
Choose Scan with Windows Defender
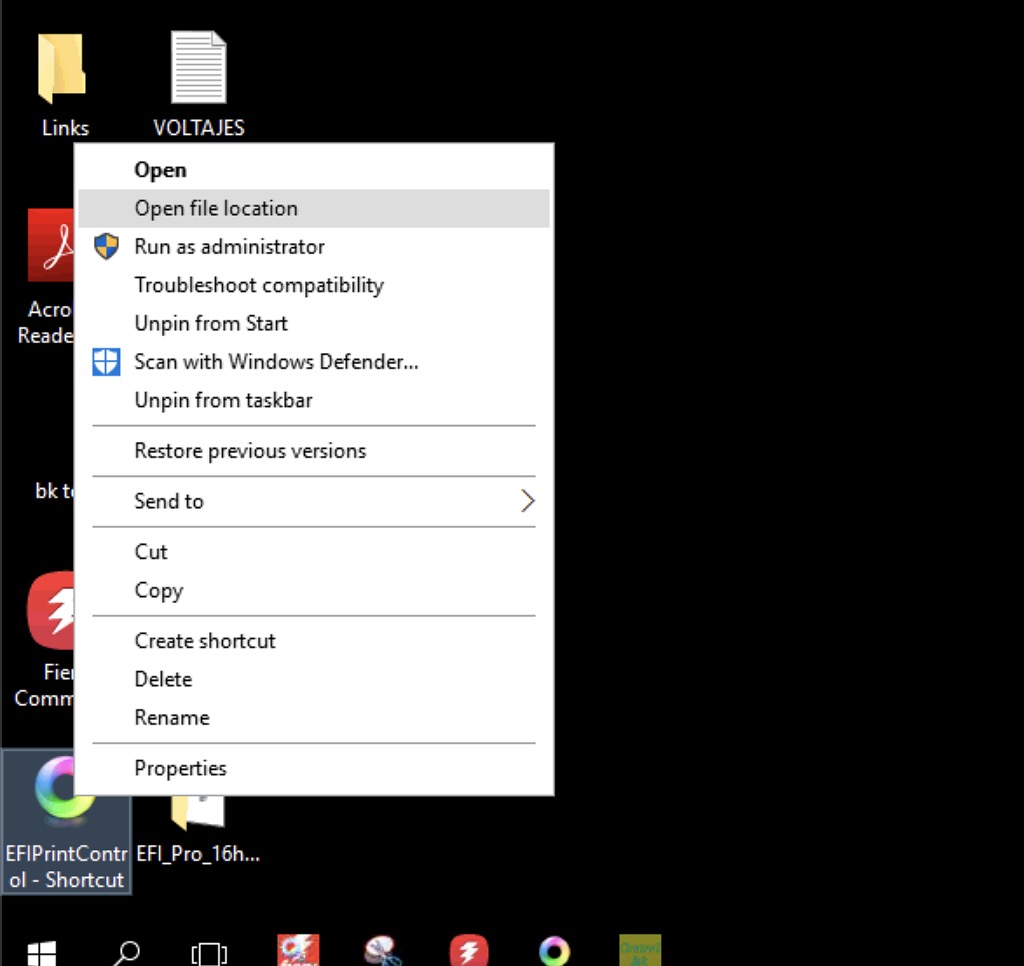pyautogui.click(x=274, y=361)
